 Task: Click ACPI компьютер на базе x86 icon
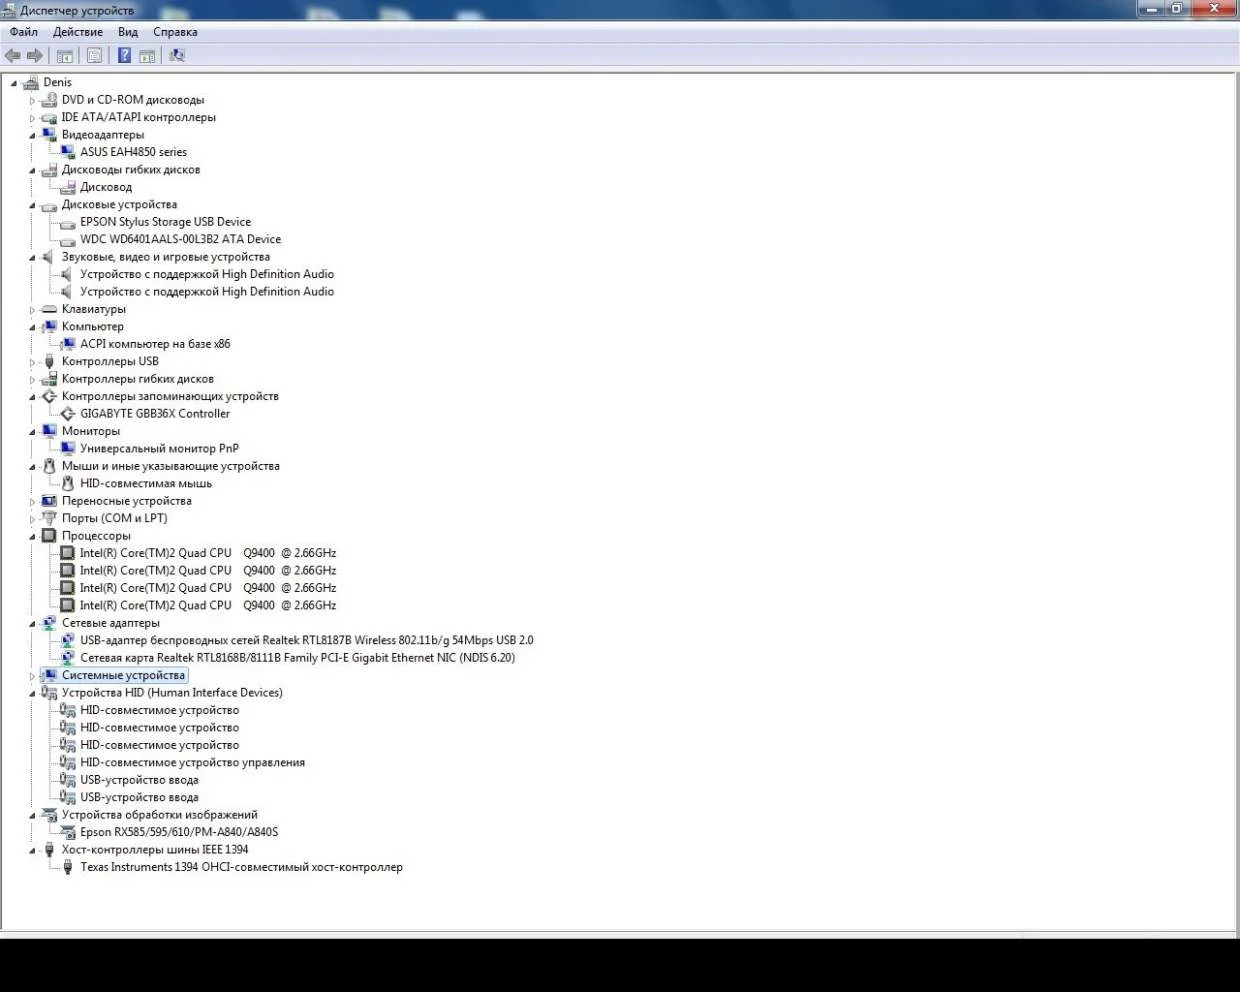click(68, 344)
